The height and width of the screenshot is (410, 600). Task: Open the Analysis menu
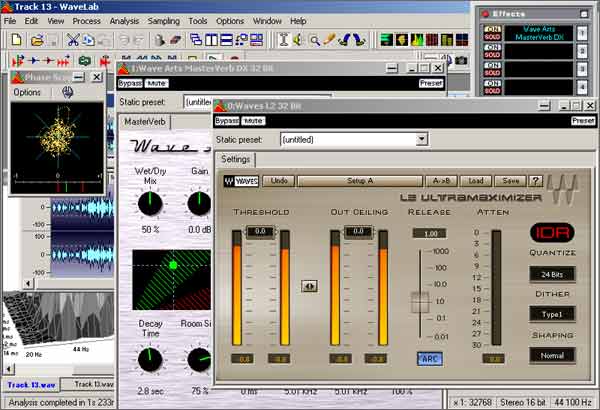124,20
